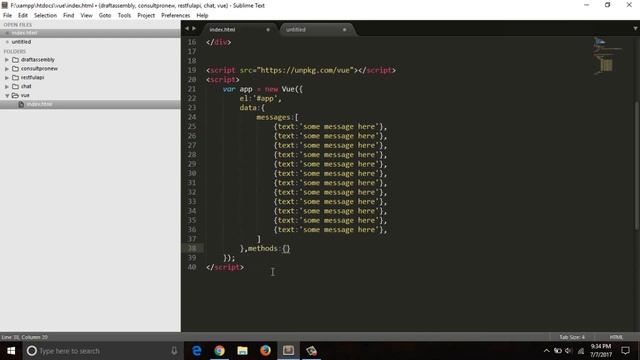
Task: Change Tab Size setting in status bar
Action: pos(572,337)
